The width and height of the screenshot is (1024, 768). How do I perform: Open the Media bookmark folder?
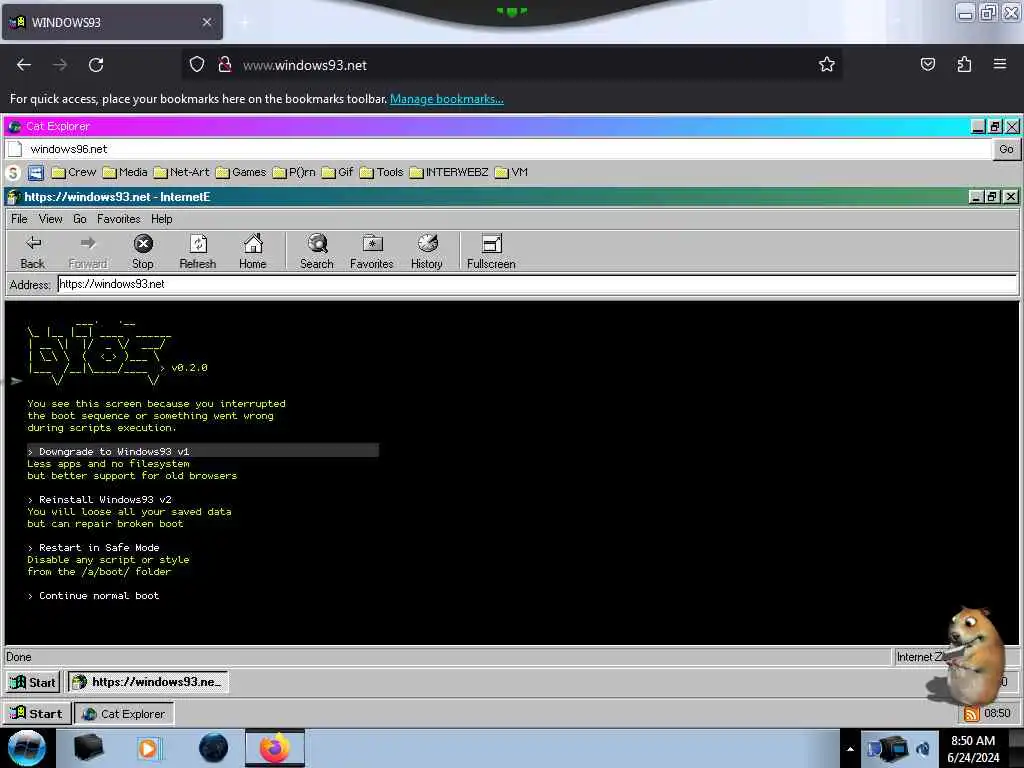pyautogui.click(x=125, y=172)
